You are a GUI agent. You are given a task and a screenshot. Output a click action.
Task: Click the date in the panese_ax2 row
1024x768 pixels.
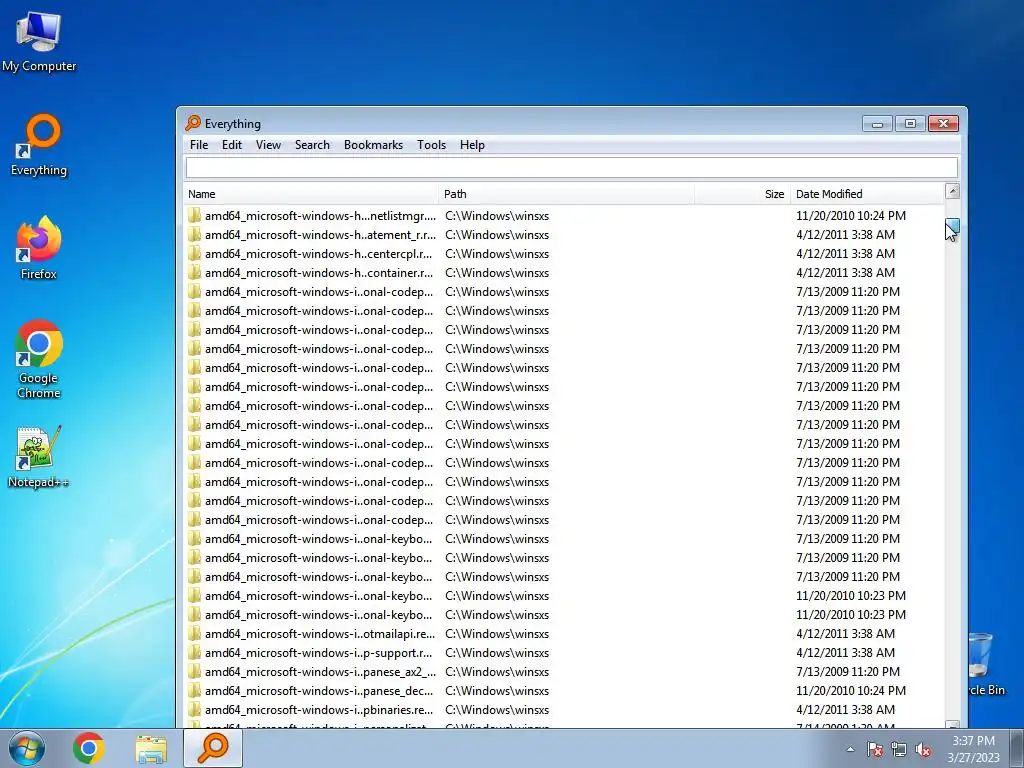pyautogui.click(x=848, y=671)
